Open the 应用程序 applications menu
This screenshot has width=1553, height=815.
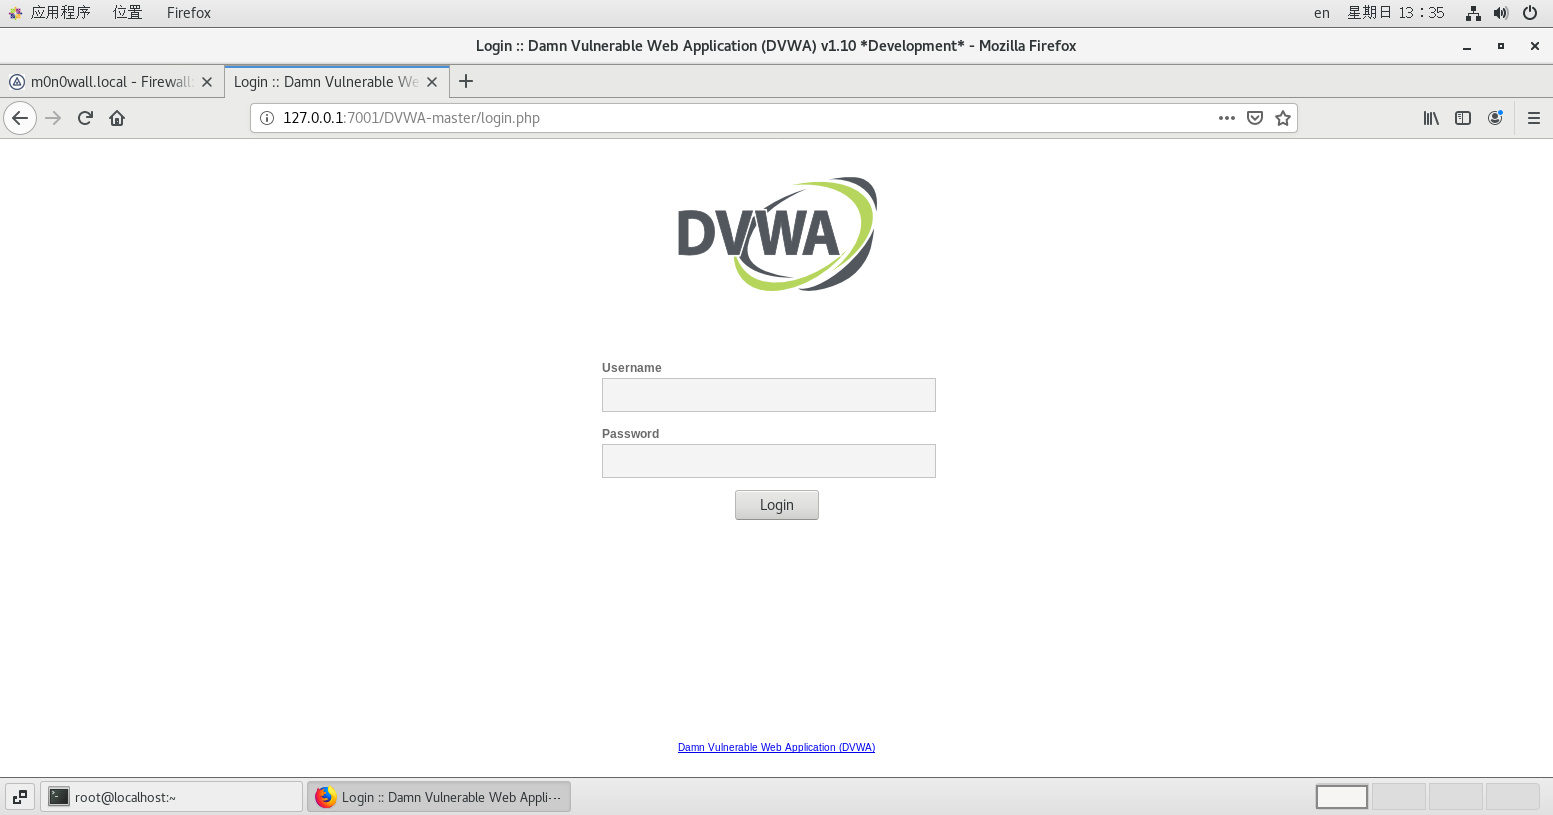tap(50, 13)
